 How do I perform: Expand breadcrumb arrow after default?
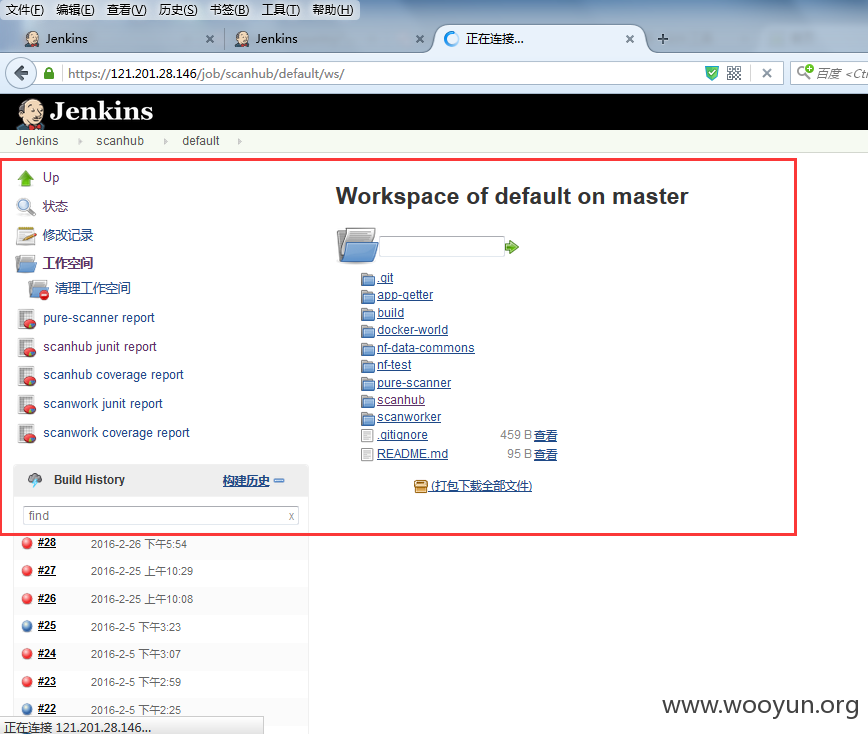tap(240, 141)
